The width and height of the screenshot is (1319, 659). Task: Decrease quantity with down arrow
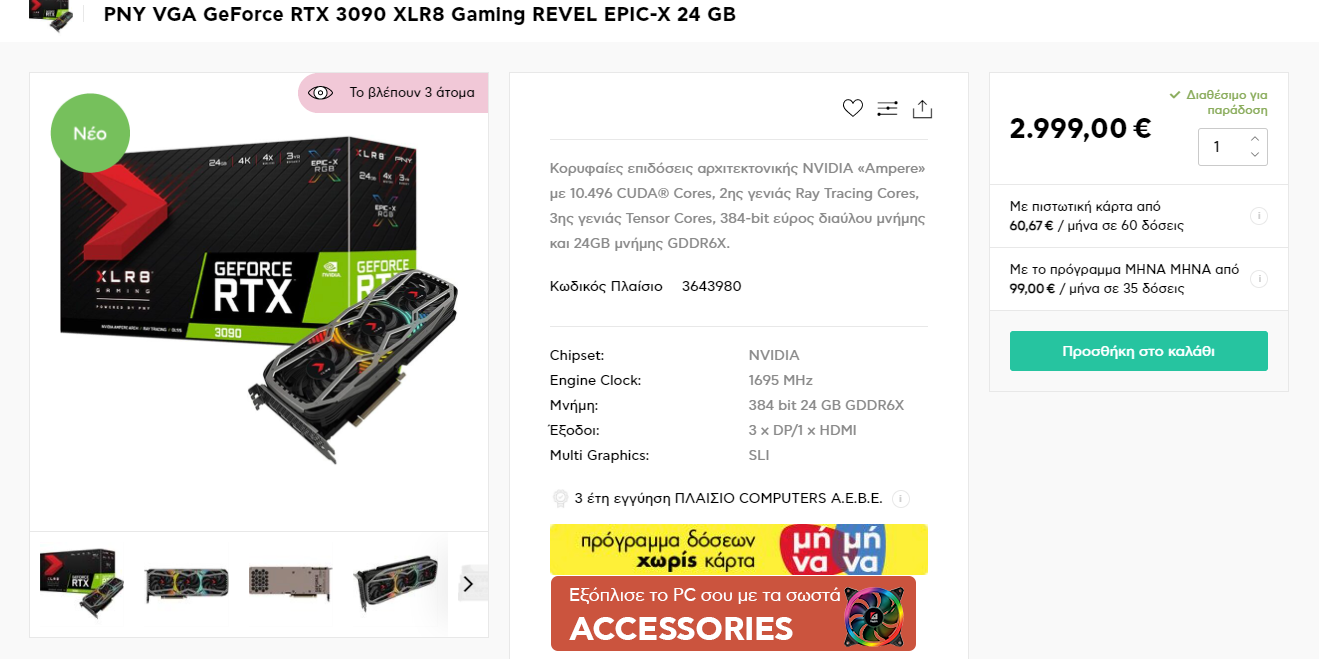point(1255,155)
